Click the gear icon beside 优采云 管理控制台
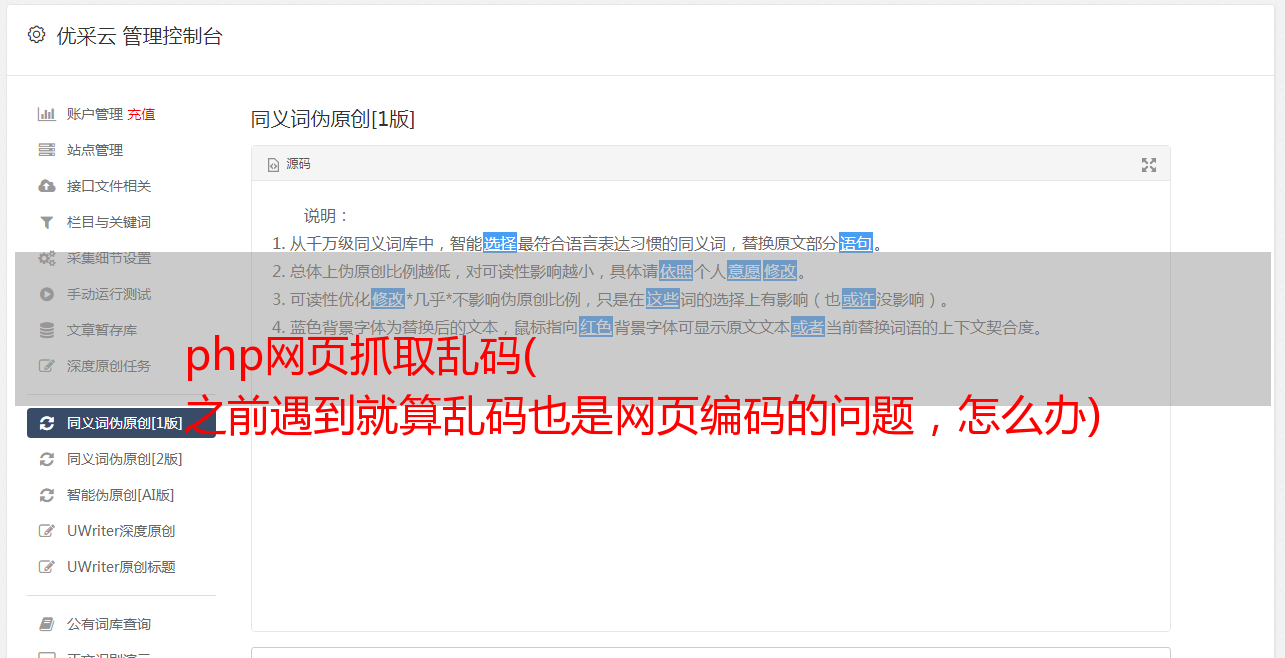Image resolution: width=1285 pixels, height=658 pixels. pos(36,35)
